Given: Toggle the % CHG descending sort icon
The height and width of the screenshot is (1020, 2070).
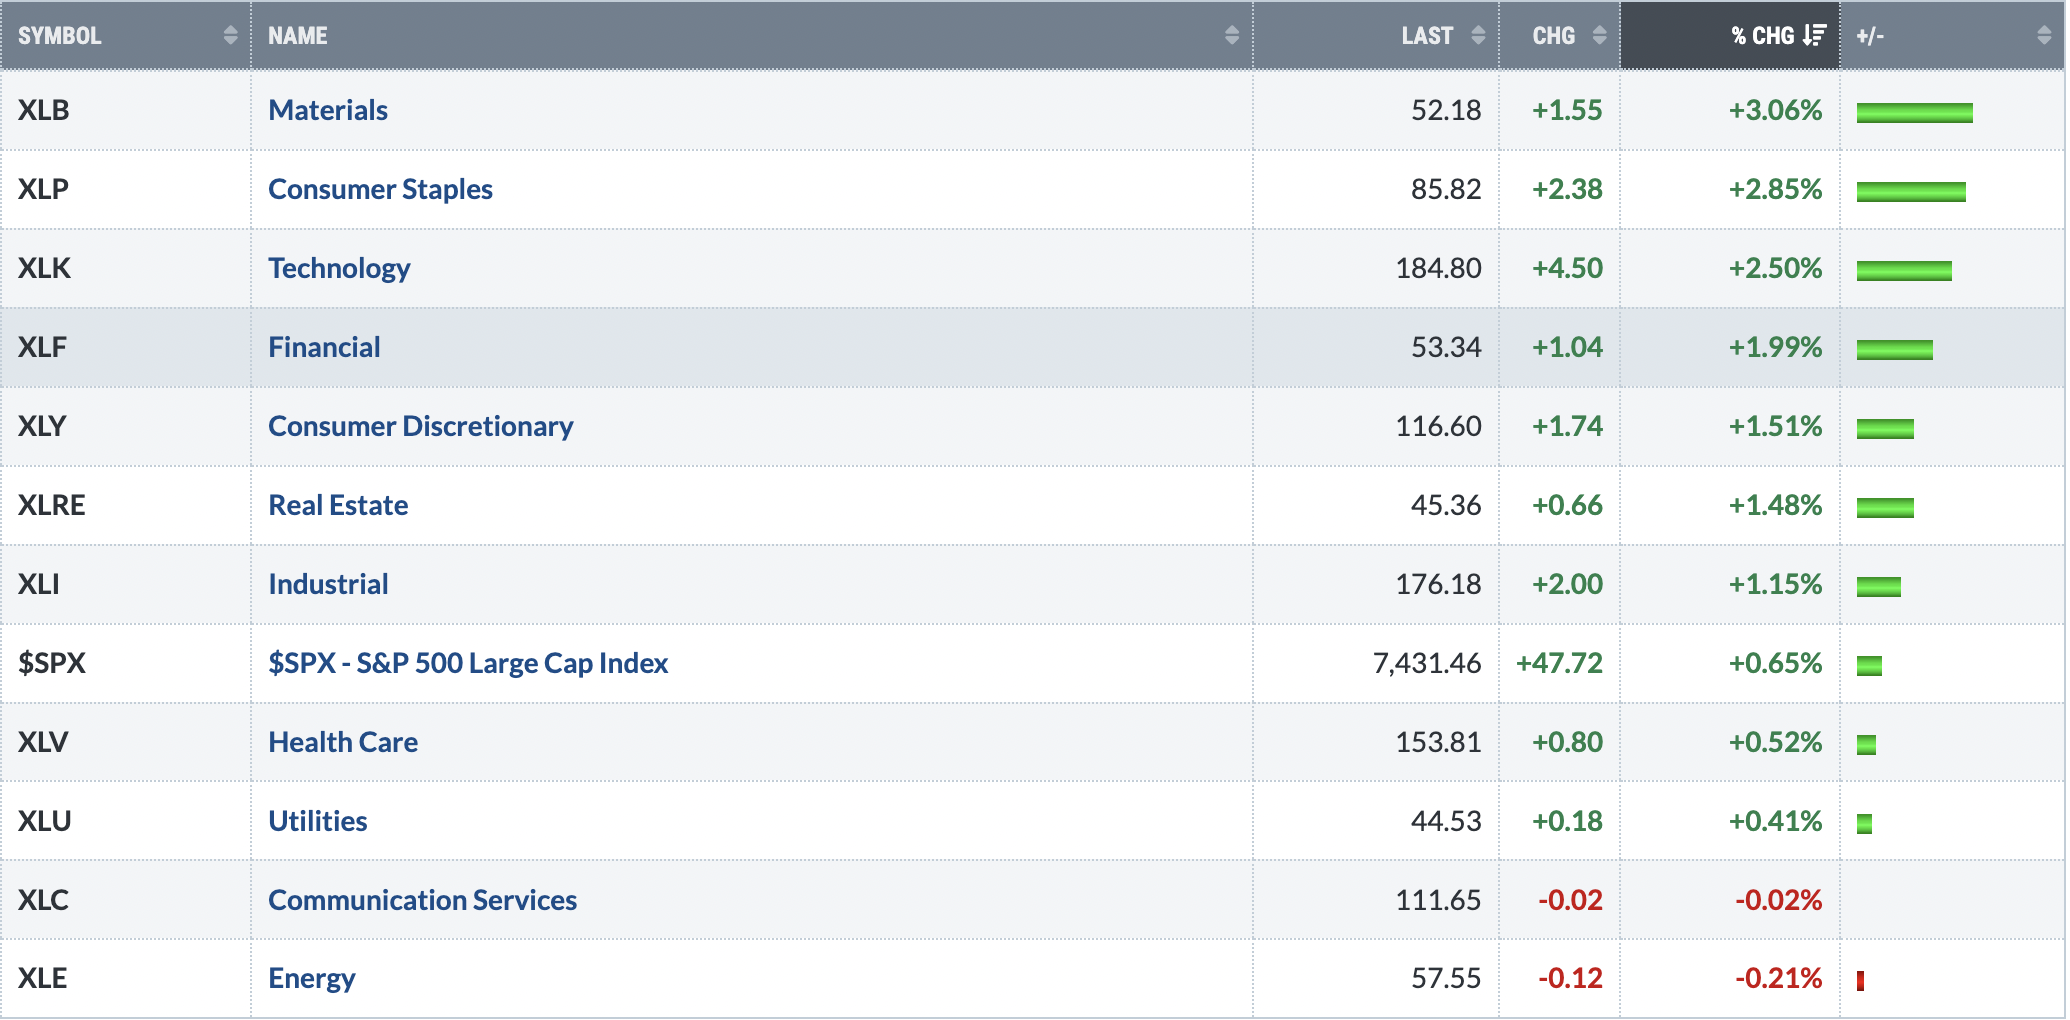Looking at the screenshot, I should point(1815,36).
